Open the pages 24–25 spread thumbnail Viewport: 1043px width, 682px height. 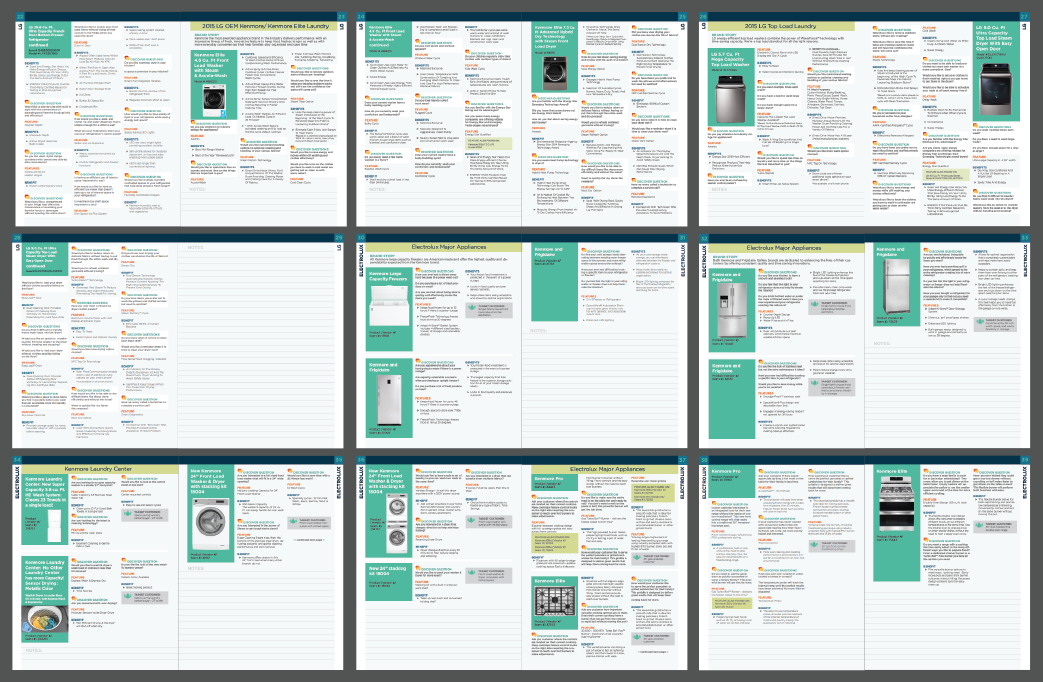pos(522,120)
